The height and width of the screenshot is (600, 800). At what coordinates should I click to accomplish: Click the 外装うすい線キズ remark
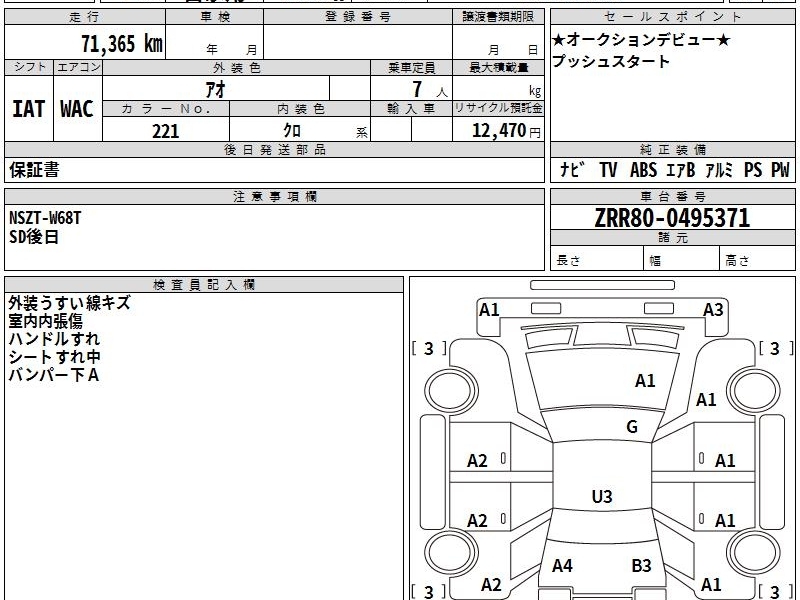[x=69, y=303]
